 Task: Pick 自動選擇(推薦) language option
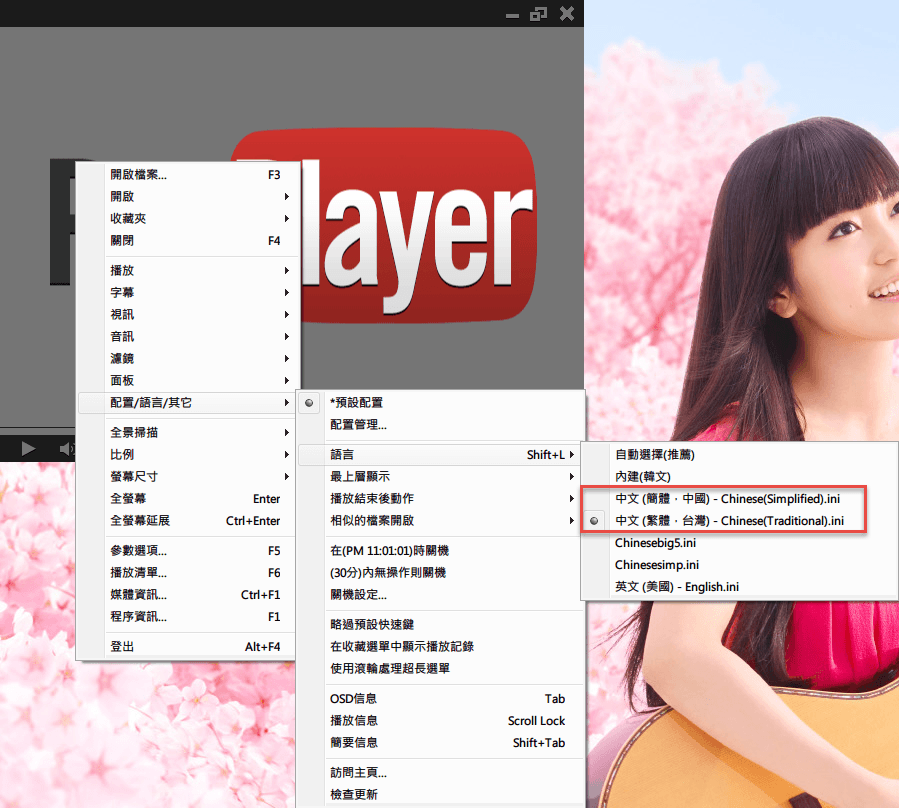pyautogui.click(x=655, y=454)
